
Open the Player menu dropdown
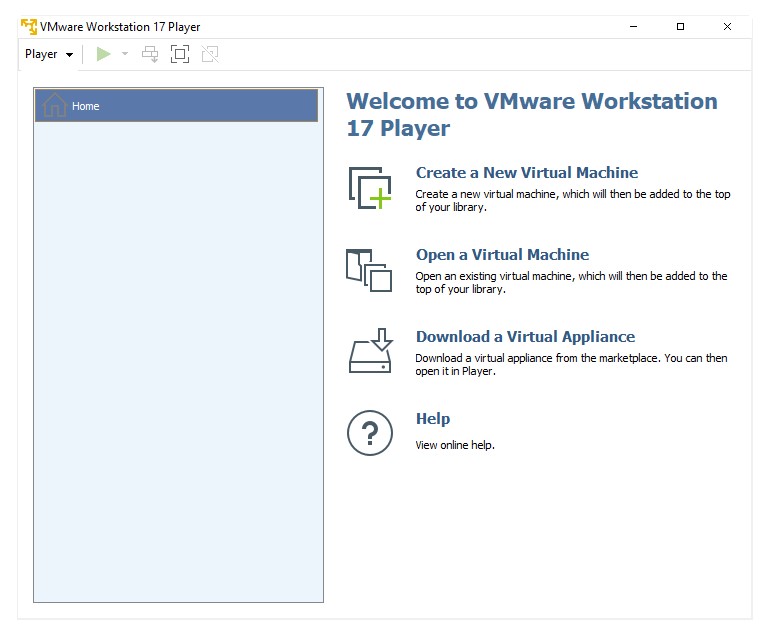(x=49, y=54)
